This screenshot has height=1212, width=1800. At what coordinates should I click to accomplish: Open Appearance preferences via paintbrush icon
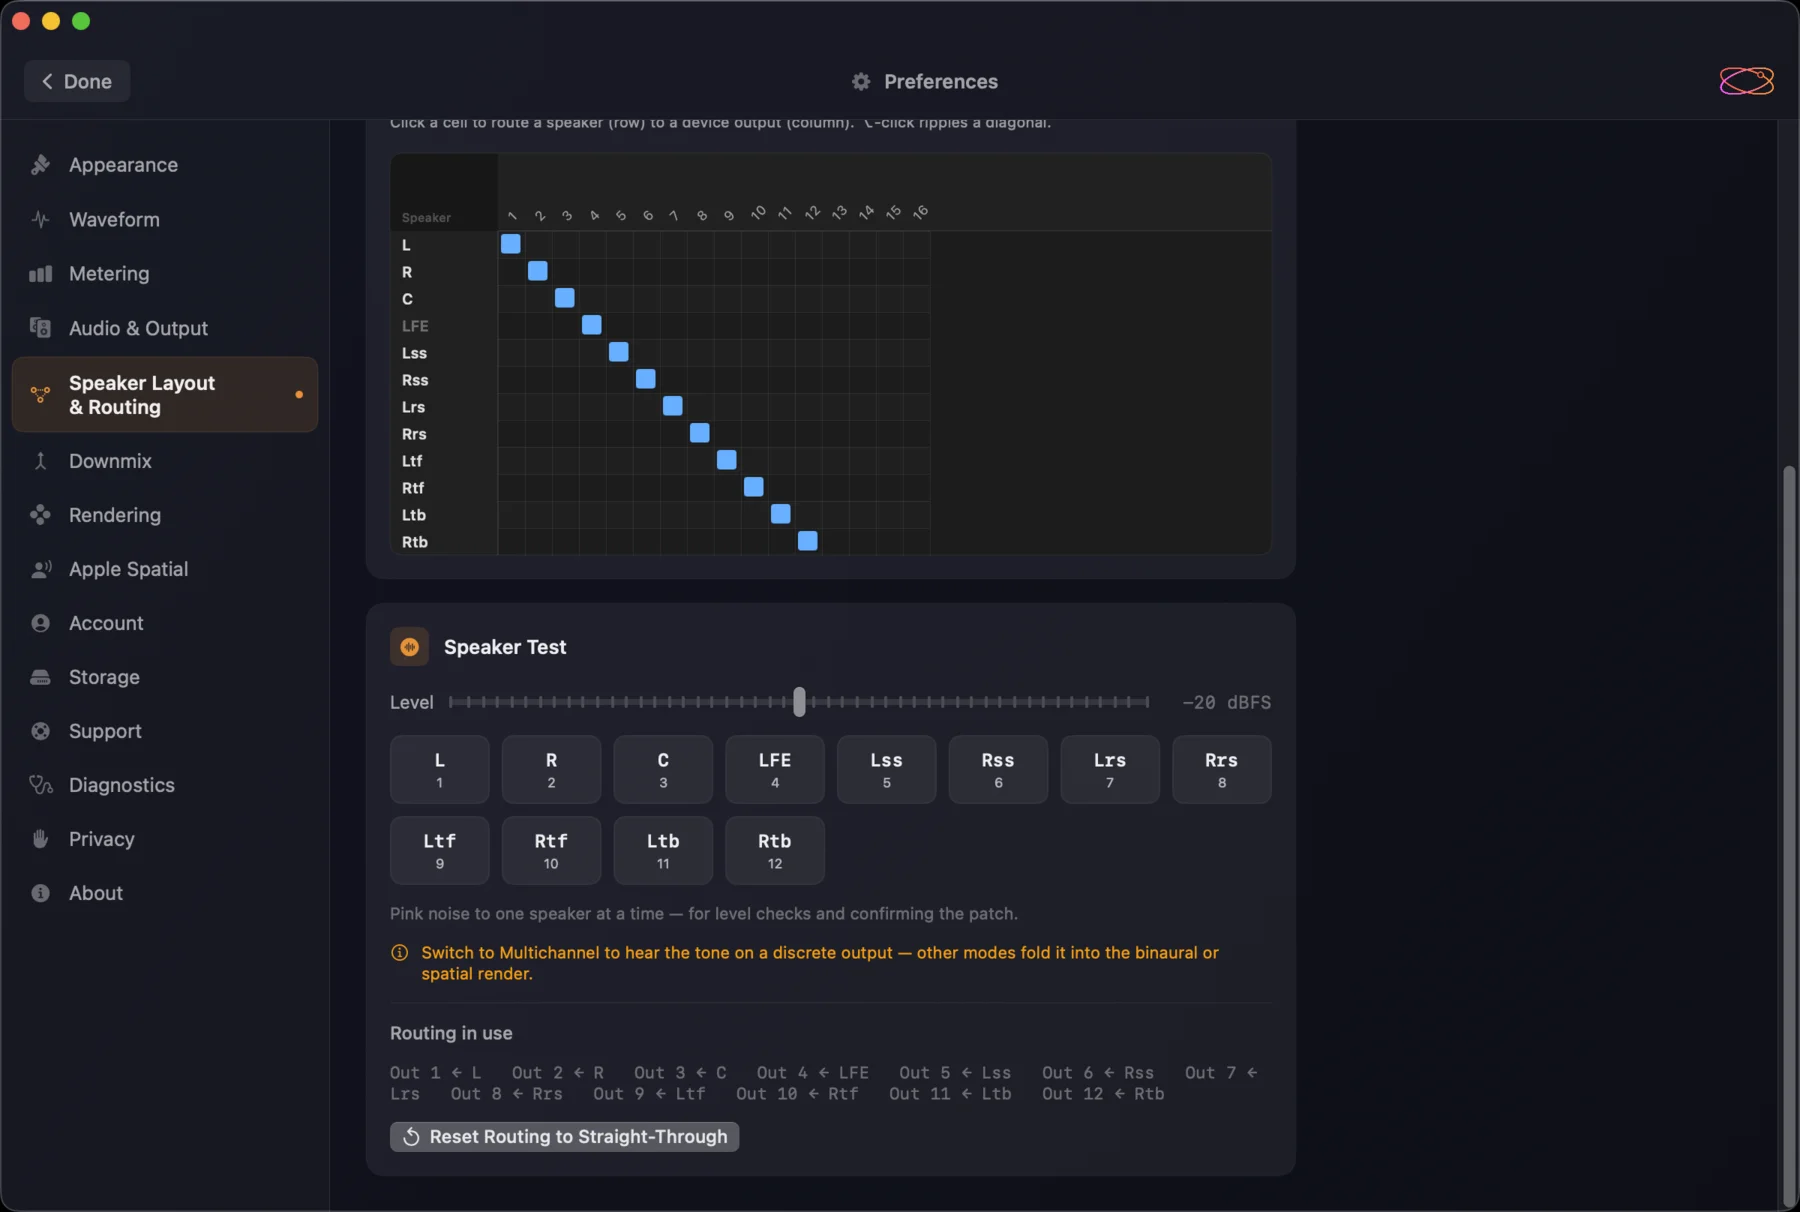pyautogui.click(x=40, y=165)
